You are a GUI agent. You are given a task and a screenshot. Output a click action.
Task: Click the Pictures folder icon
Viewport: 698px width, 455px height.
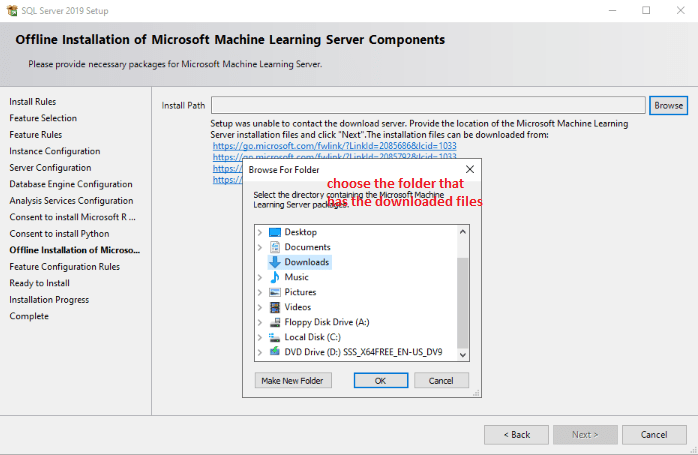275,292
